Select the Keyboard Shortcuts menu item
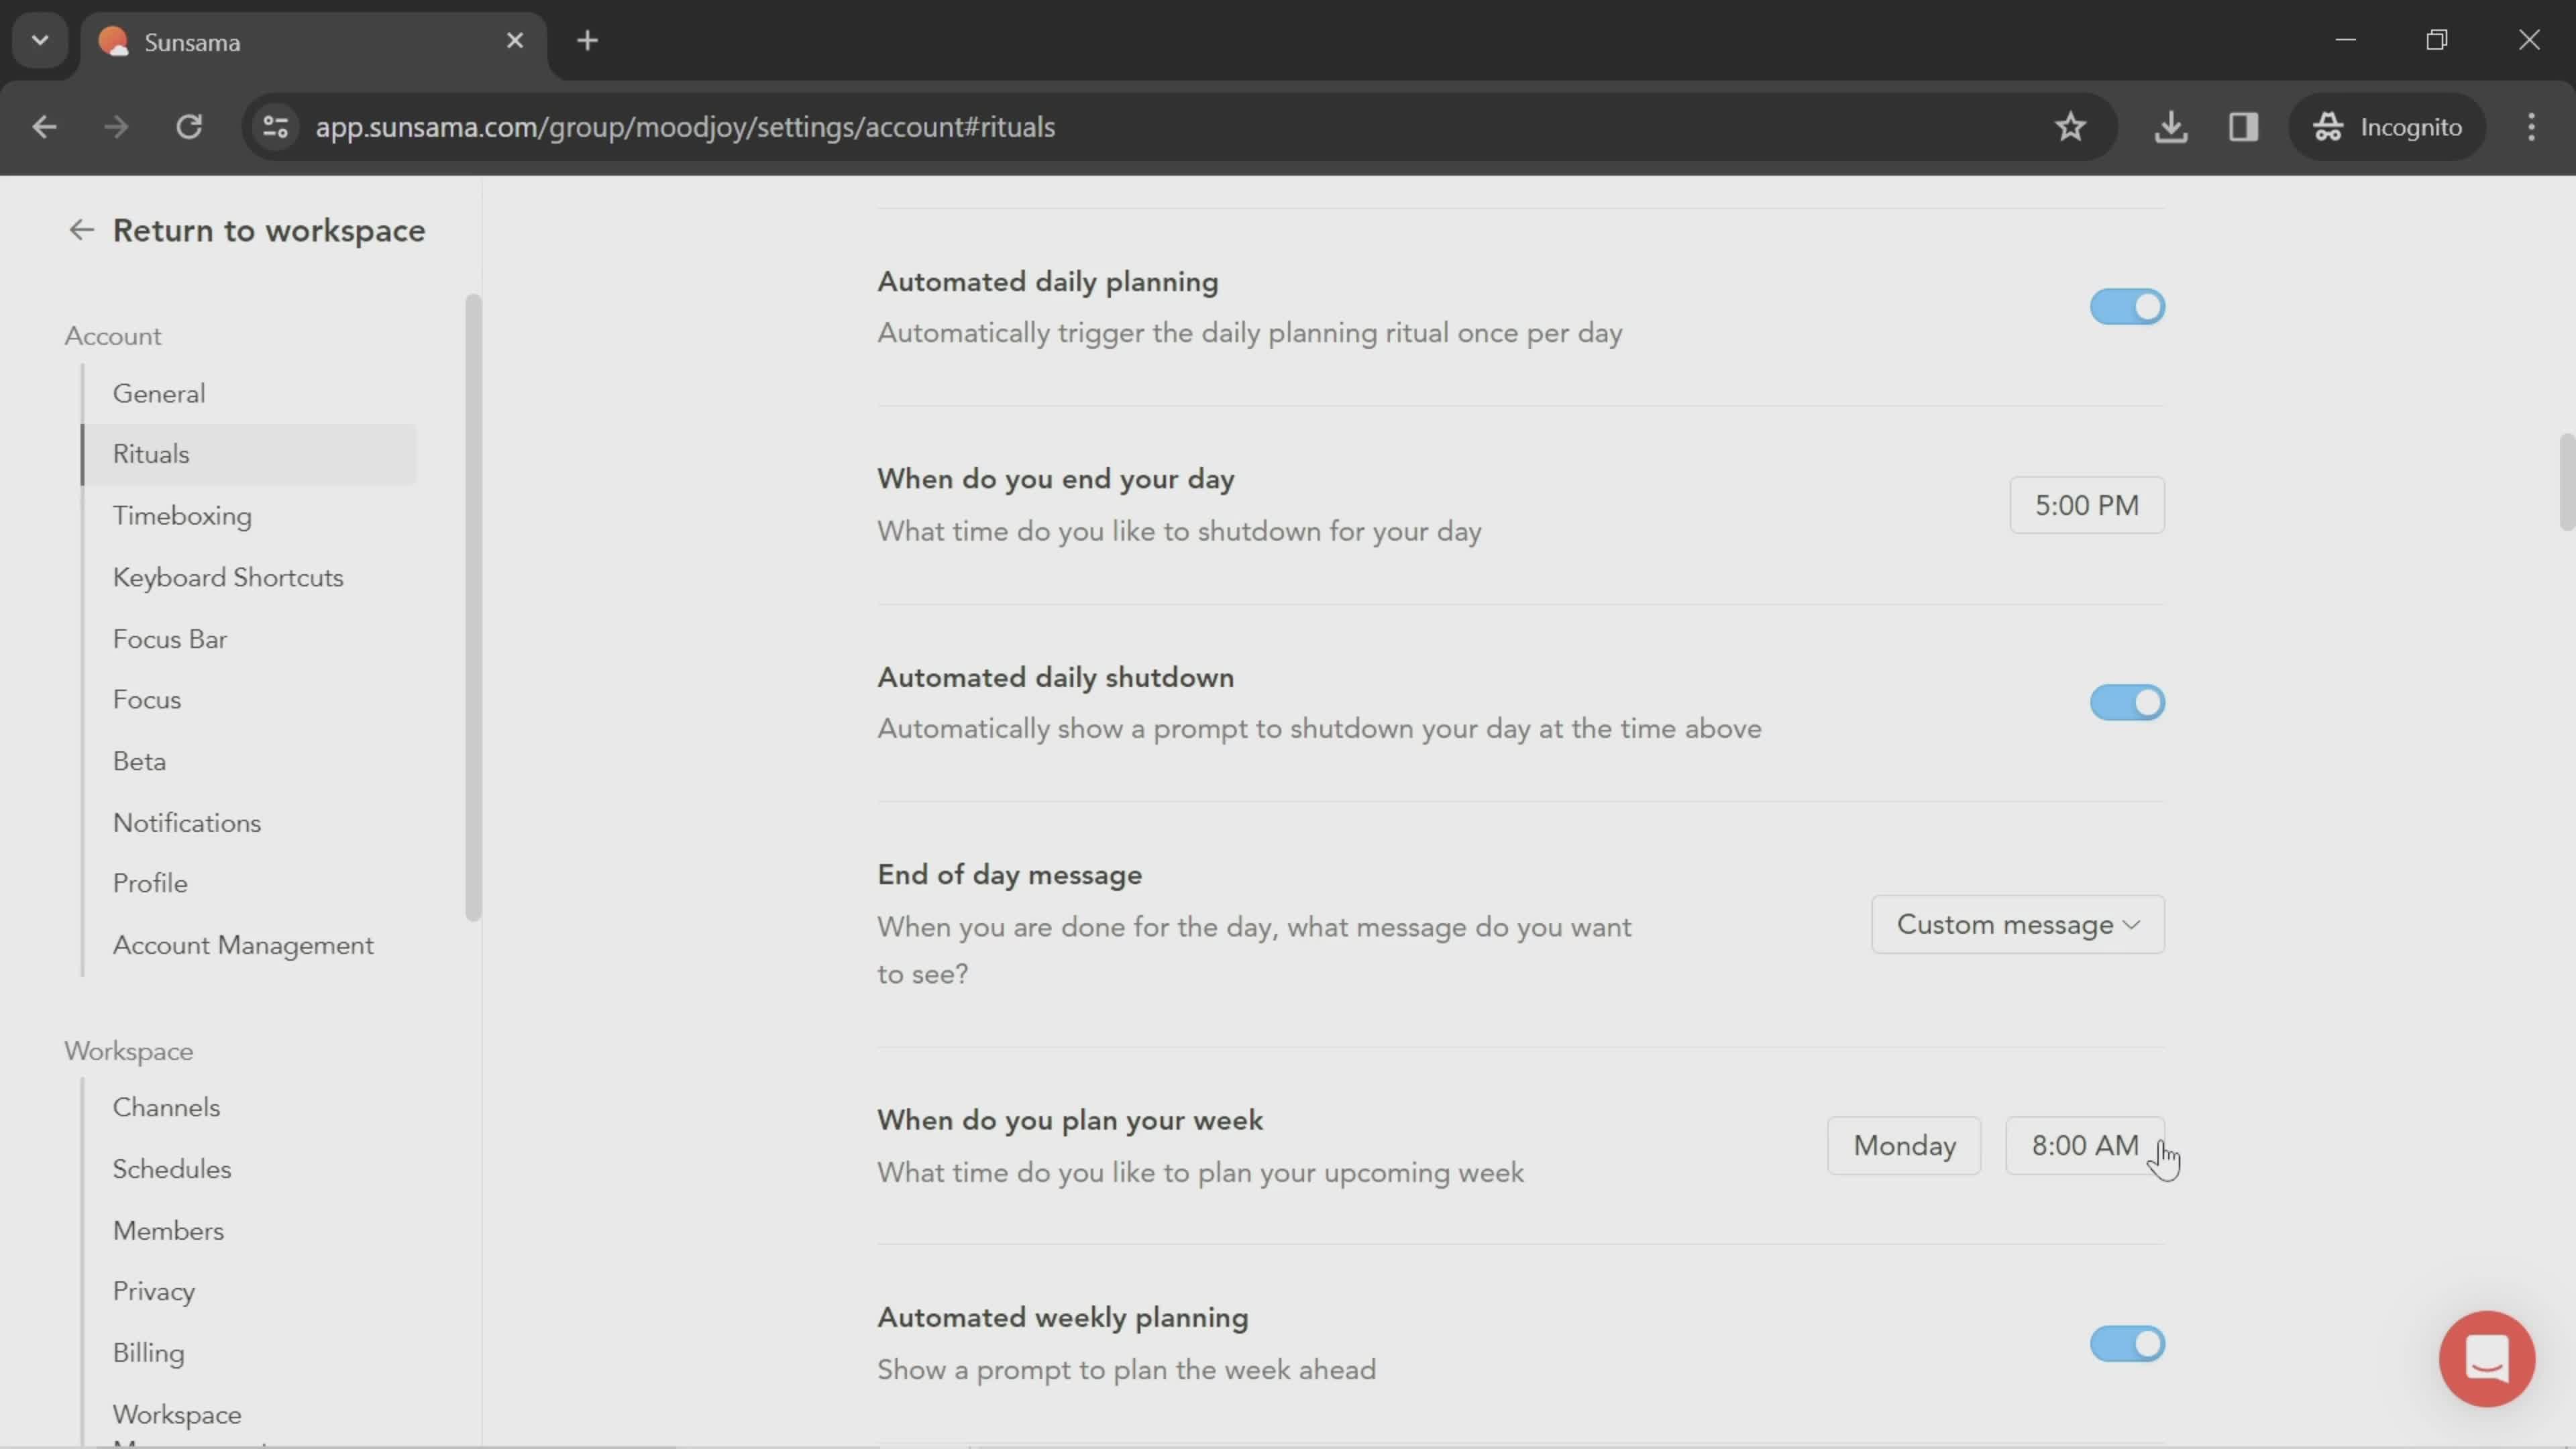Screen dimensions: 2576x1449 (x=228, y=577)
